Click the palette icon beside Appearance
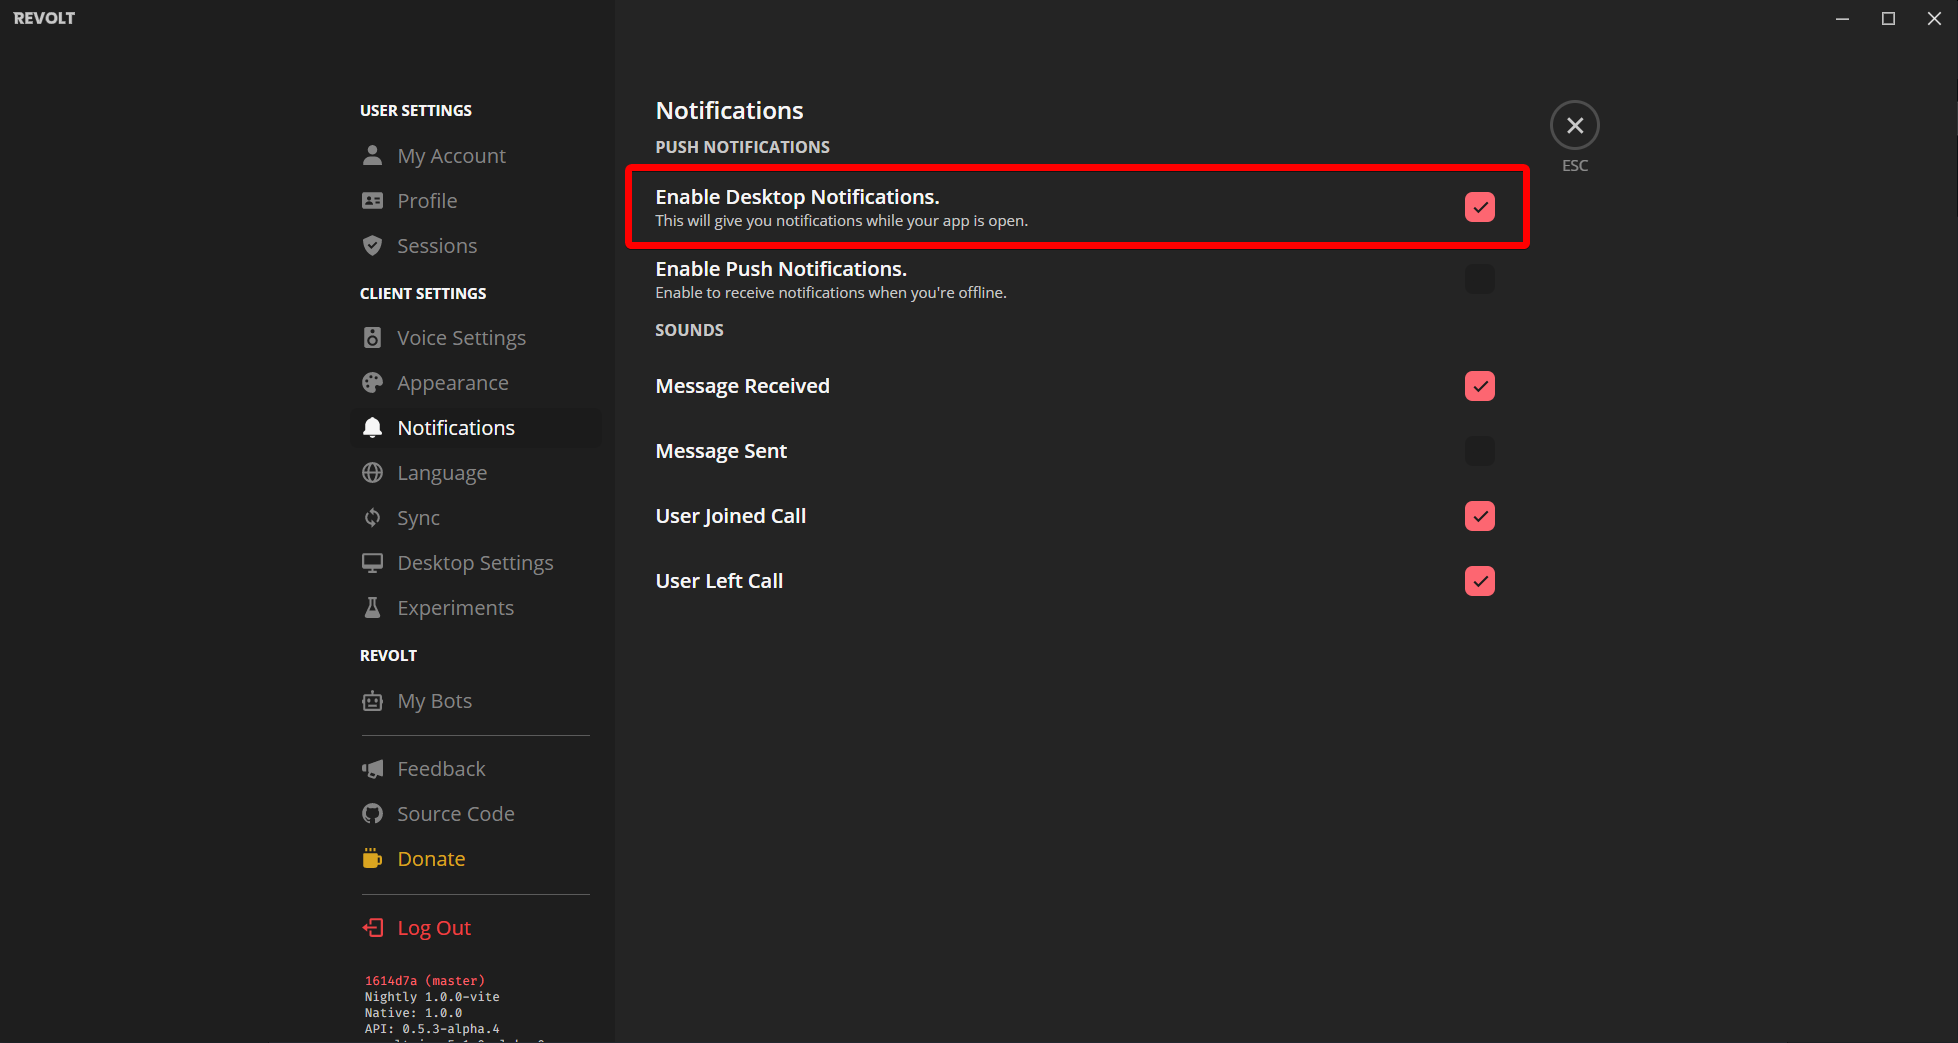 372,382
